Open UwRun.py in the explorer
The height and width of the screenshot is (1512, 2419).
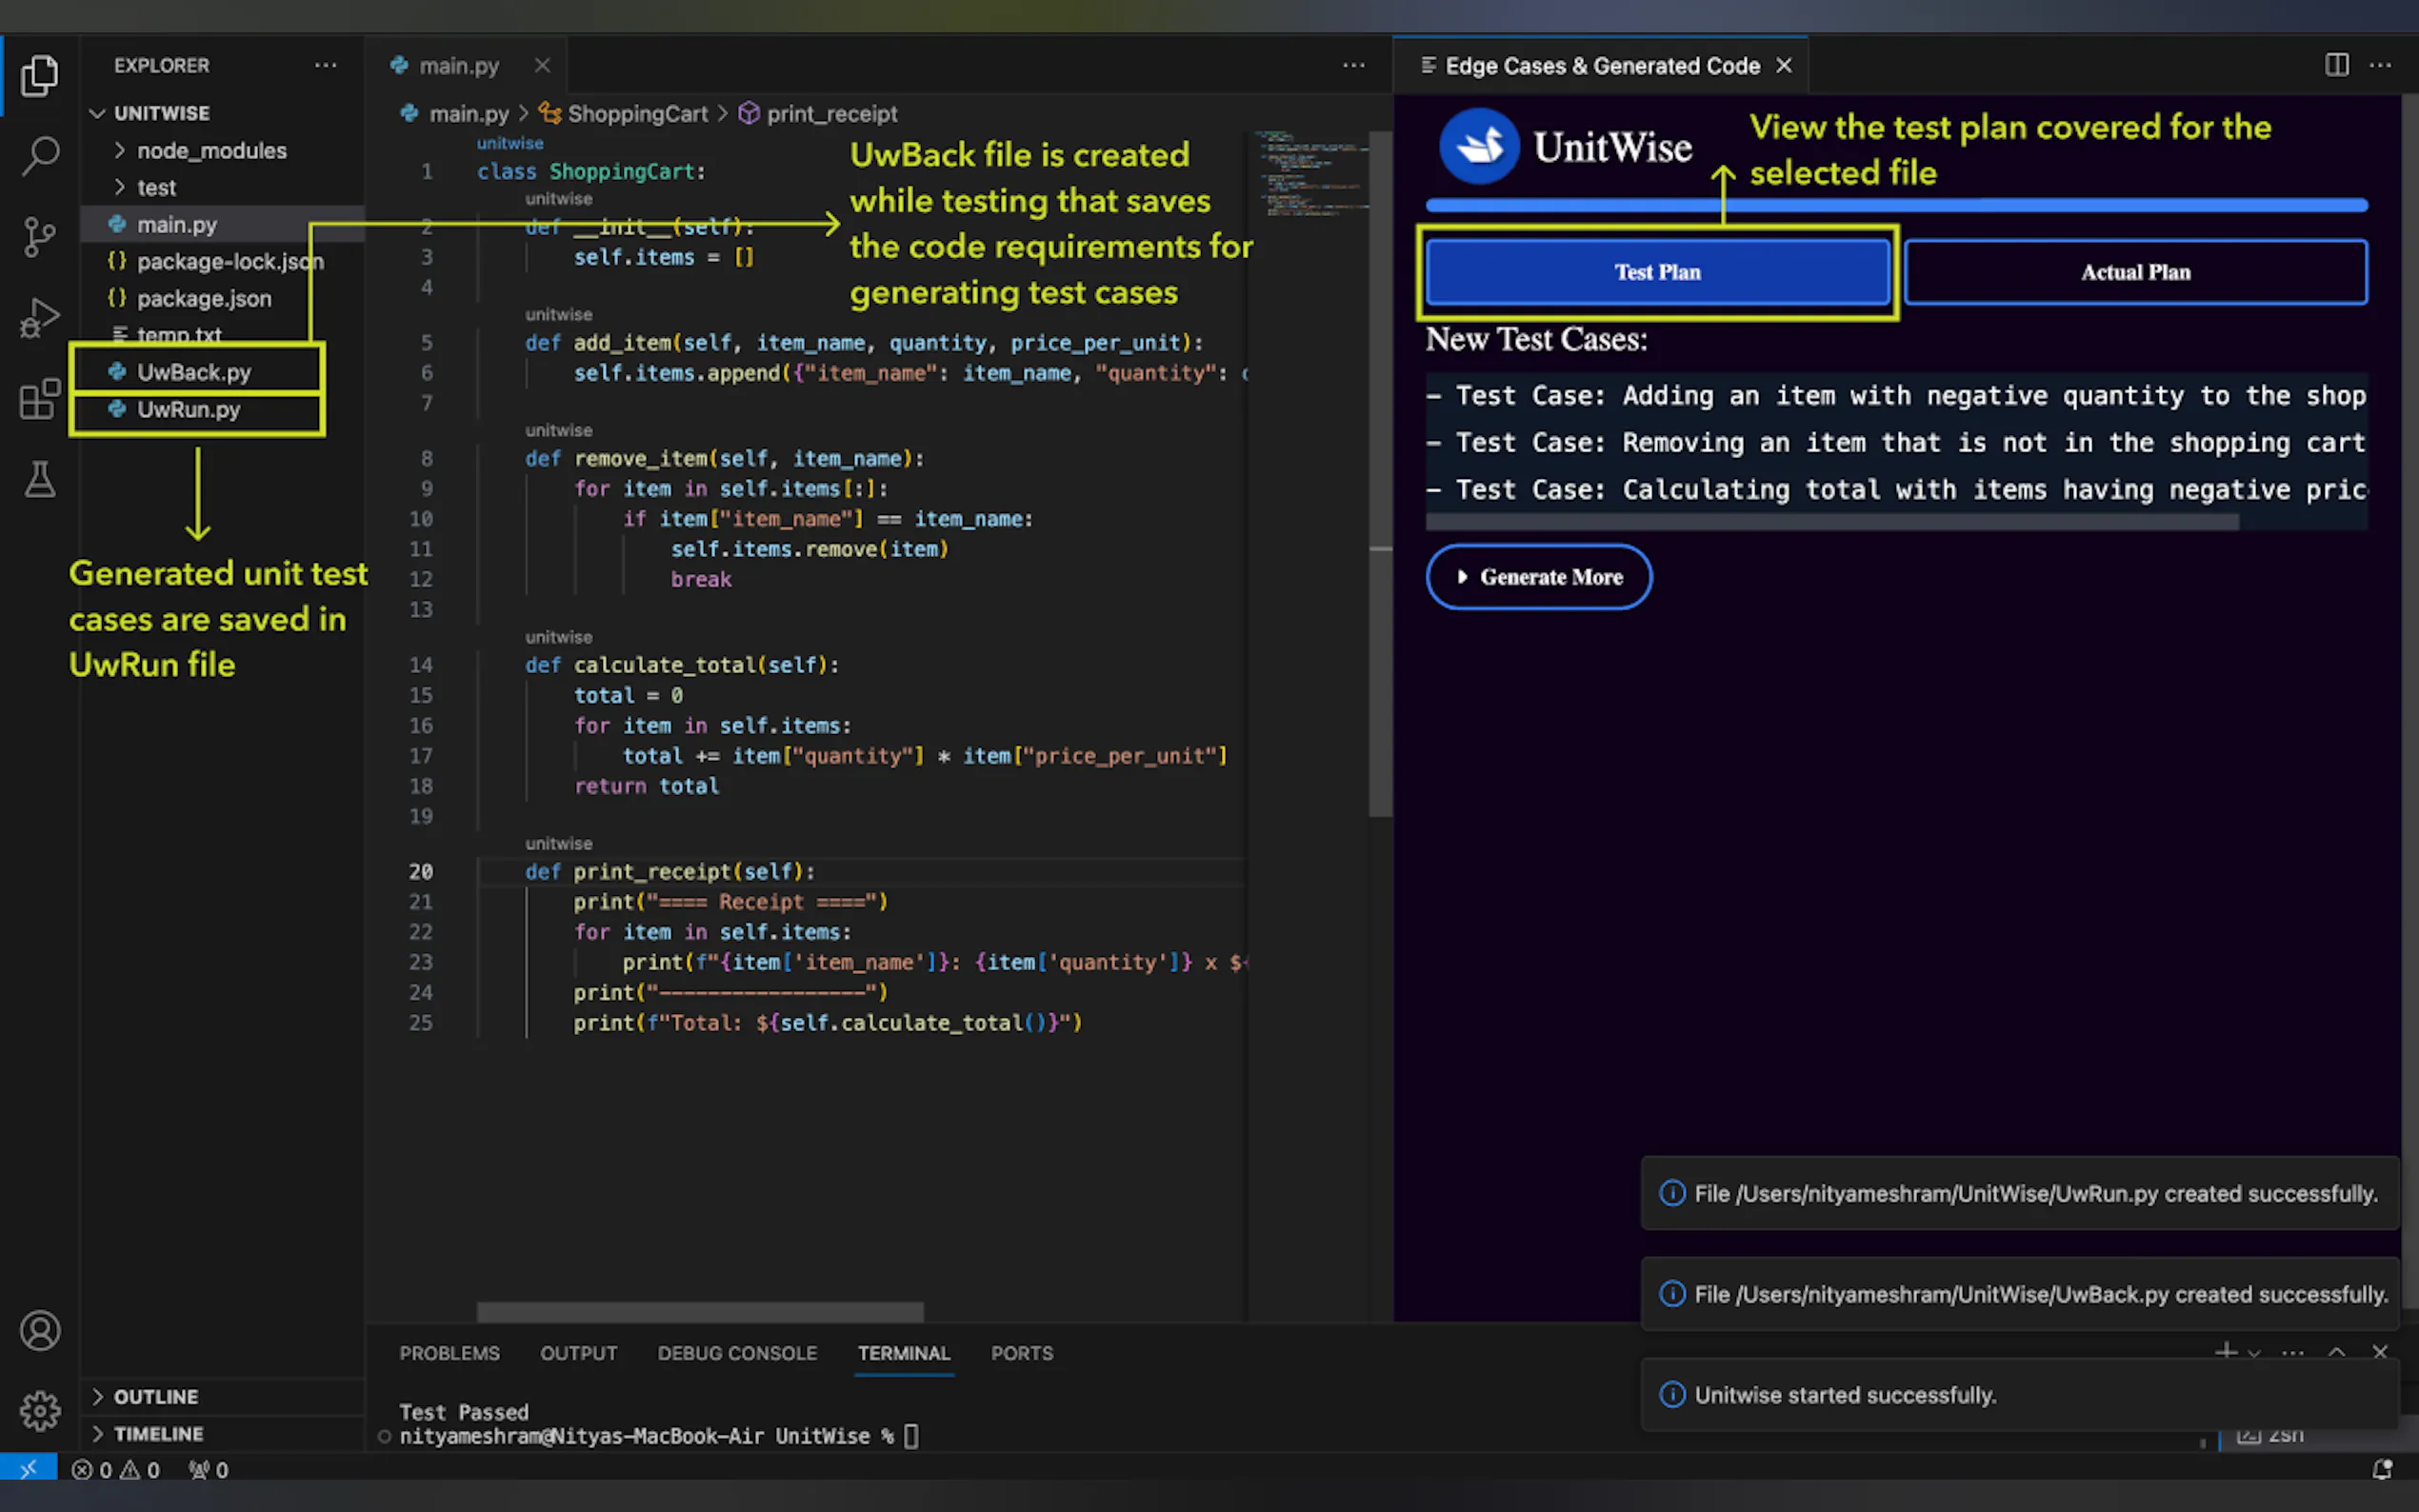188,409
